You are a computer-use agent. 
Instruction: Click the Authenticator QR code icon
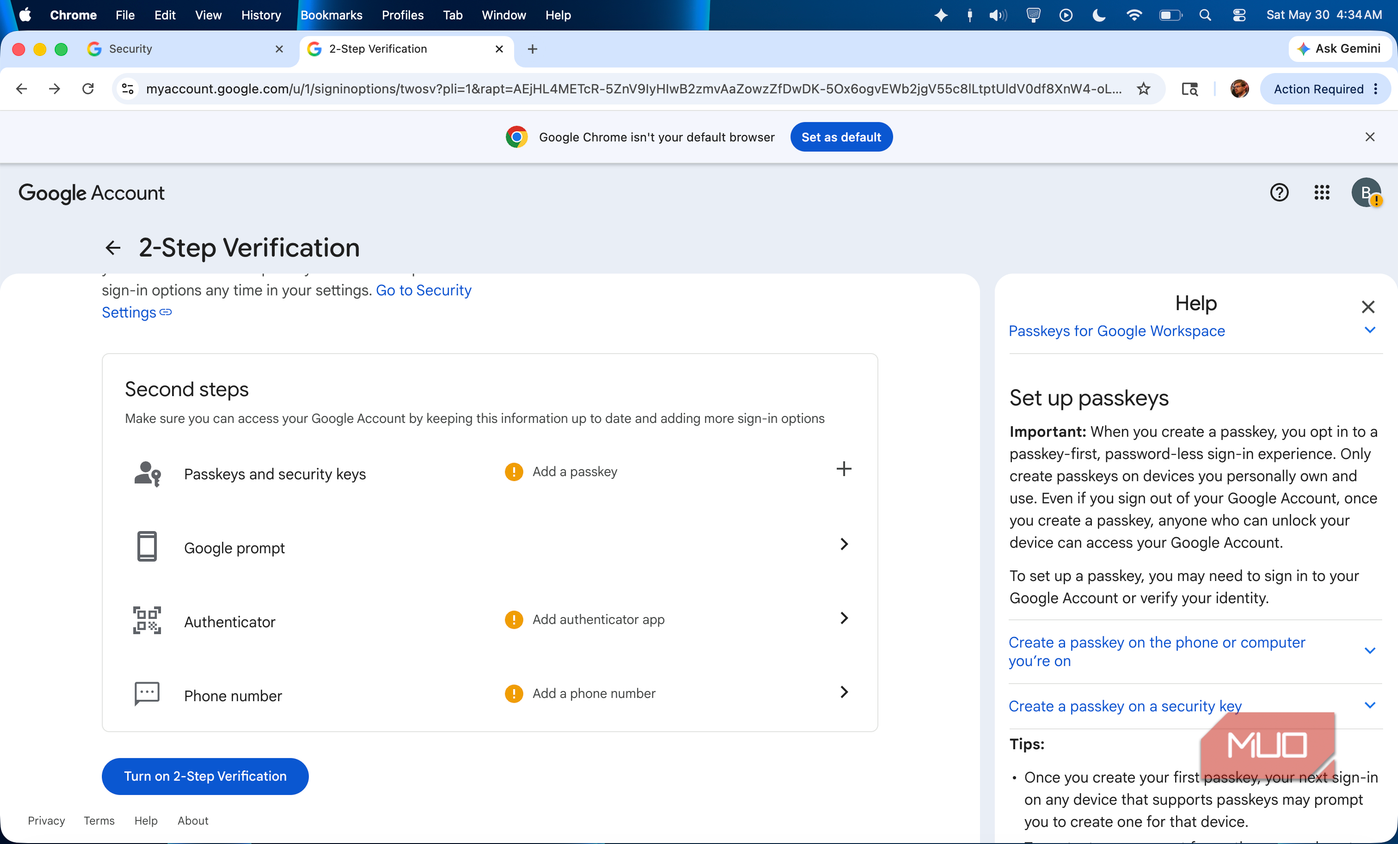pyautogui.click(x=147, y=620)
